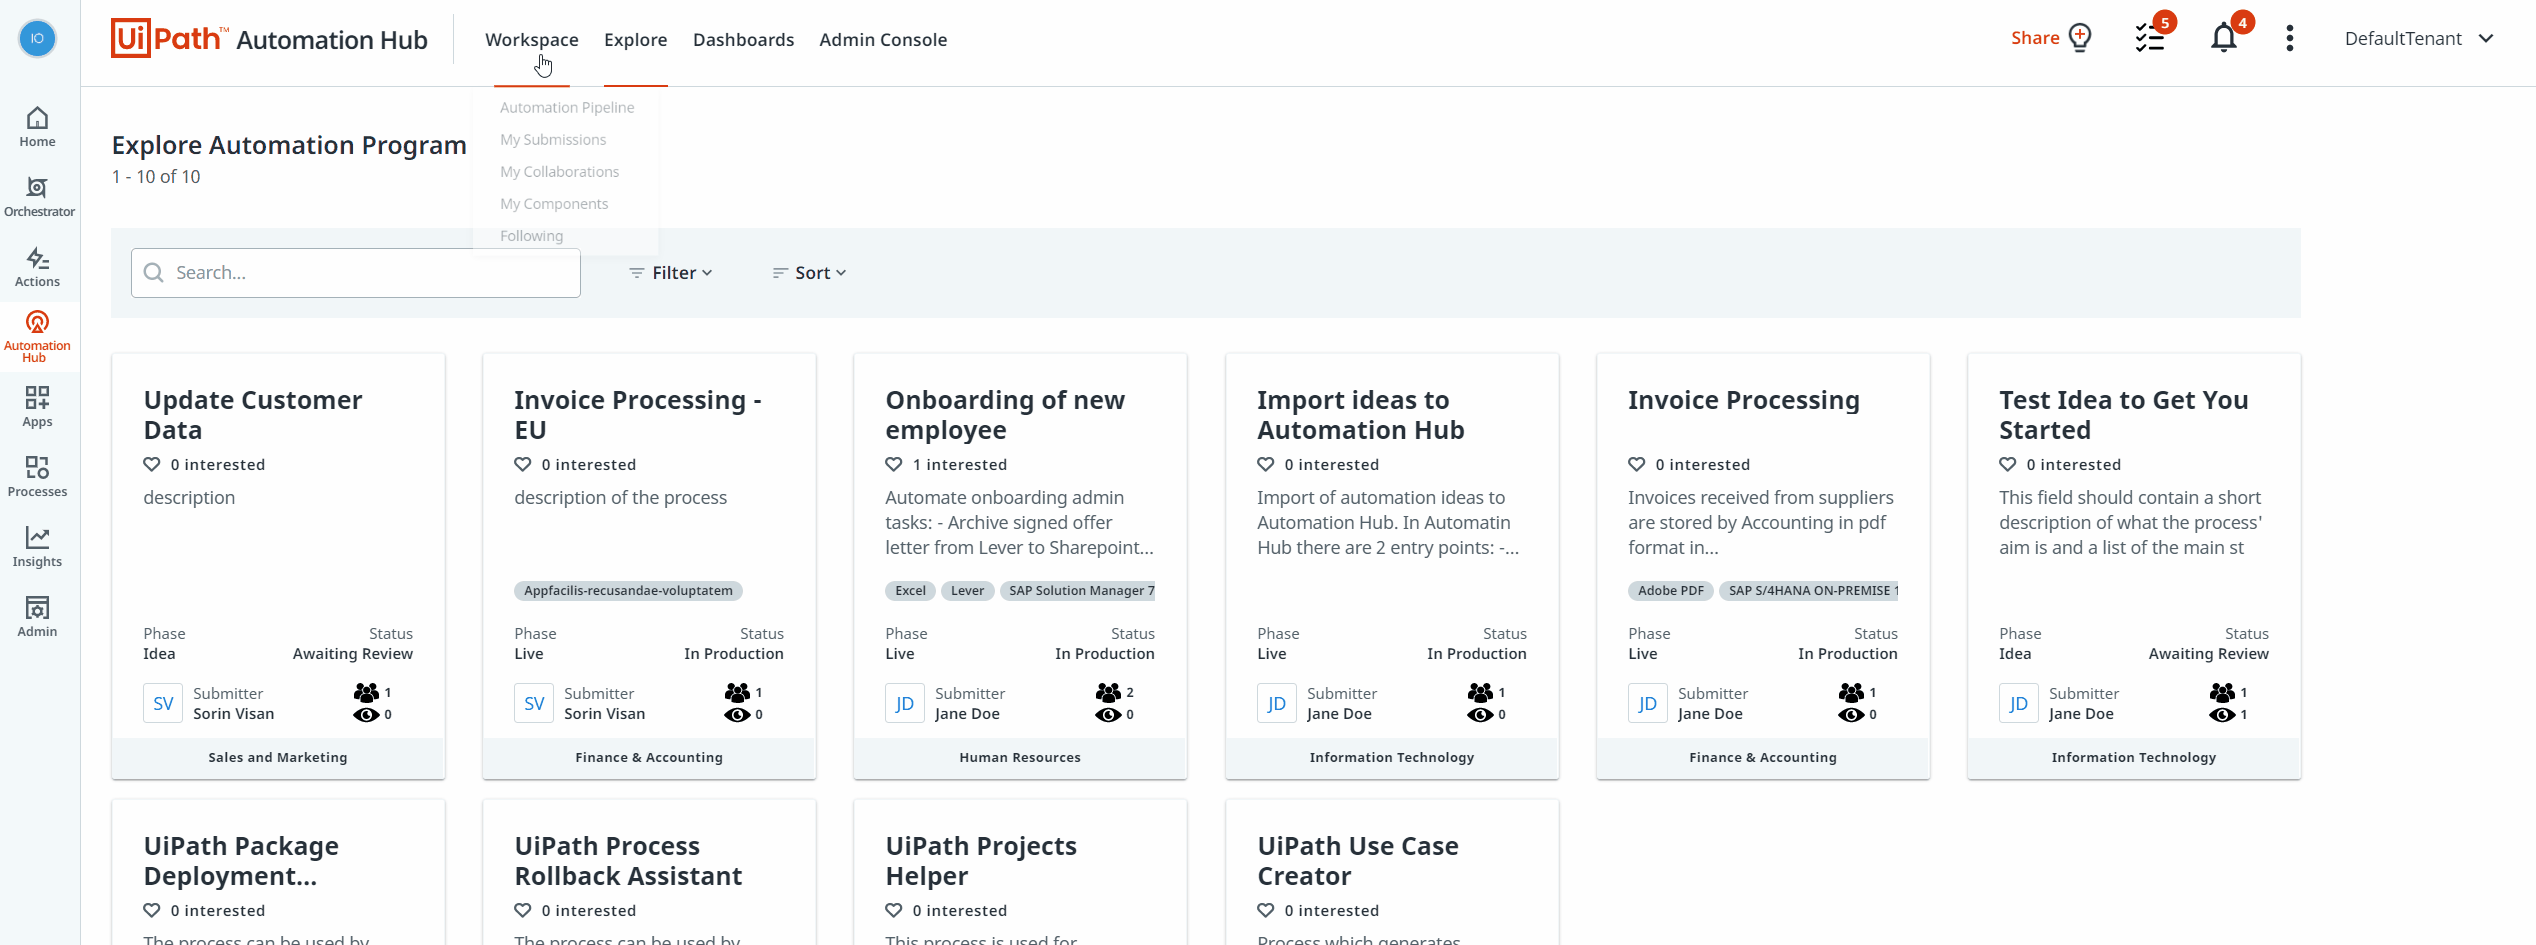Open the Dashboards tab
This screenshot has height=945, width=2536.
(x=744, y=39)
